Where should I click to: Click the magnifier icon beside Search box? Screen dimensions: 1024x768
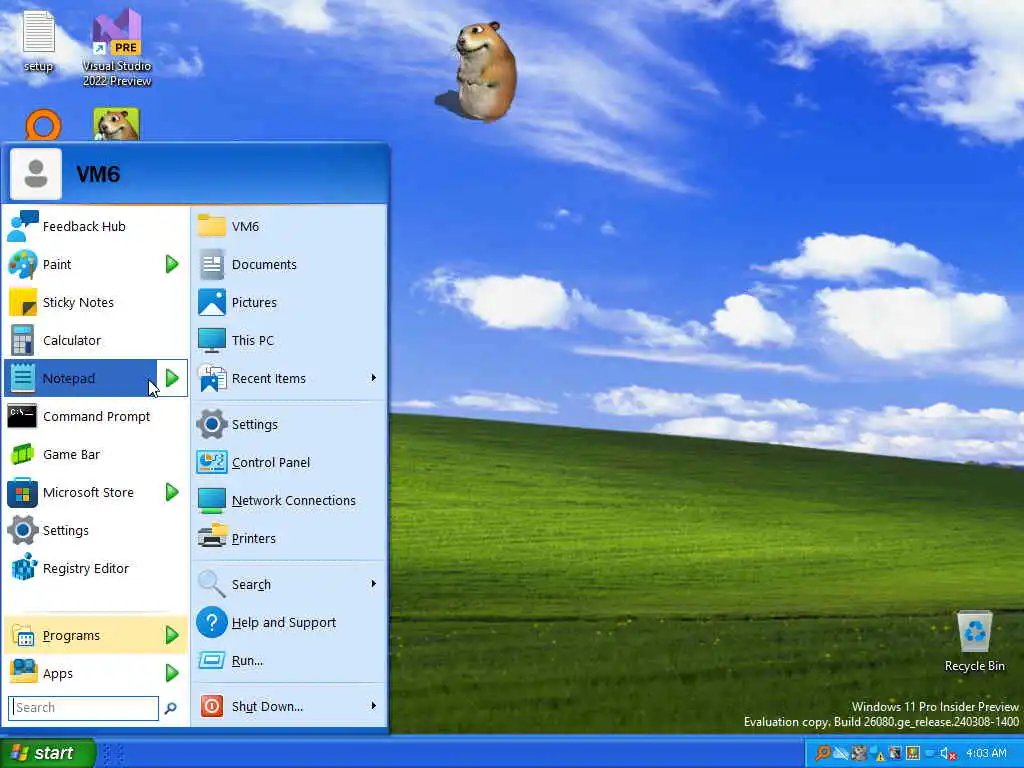[x=171, y=708]
